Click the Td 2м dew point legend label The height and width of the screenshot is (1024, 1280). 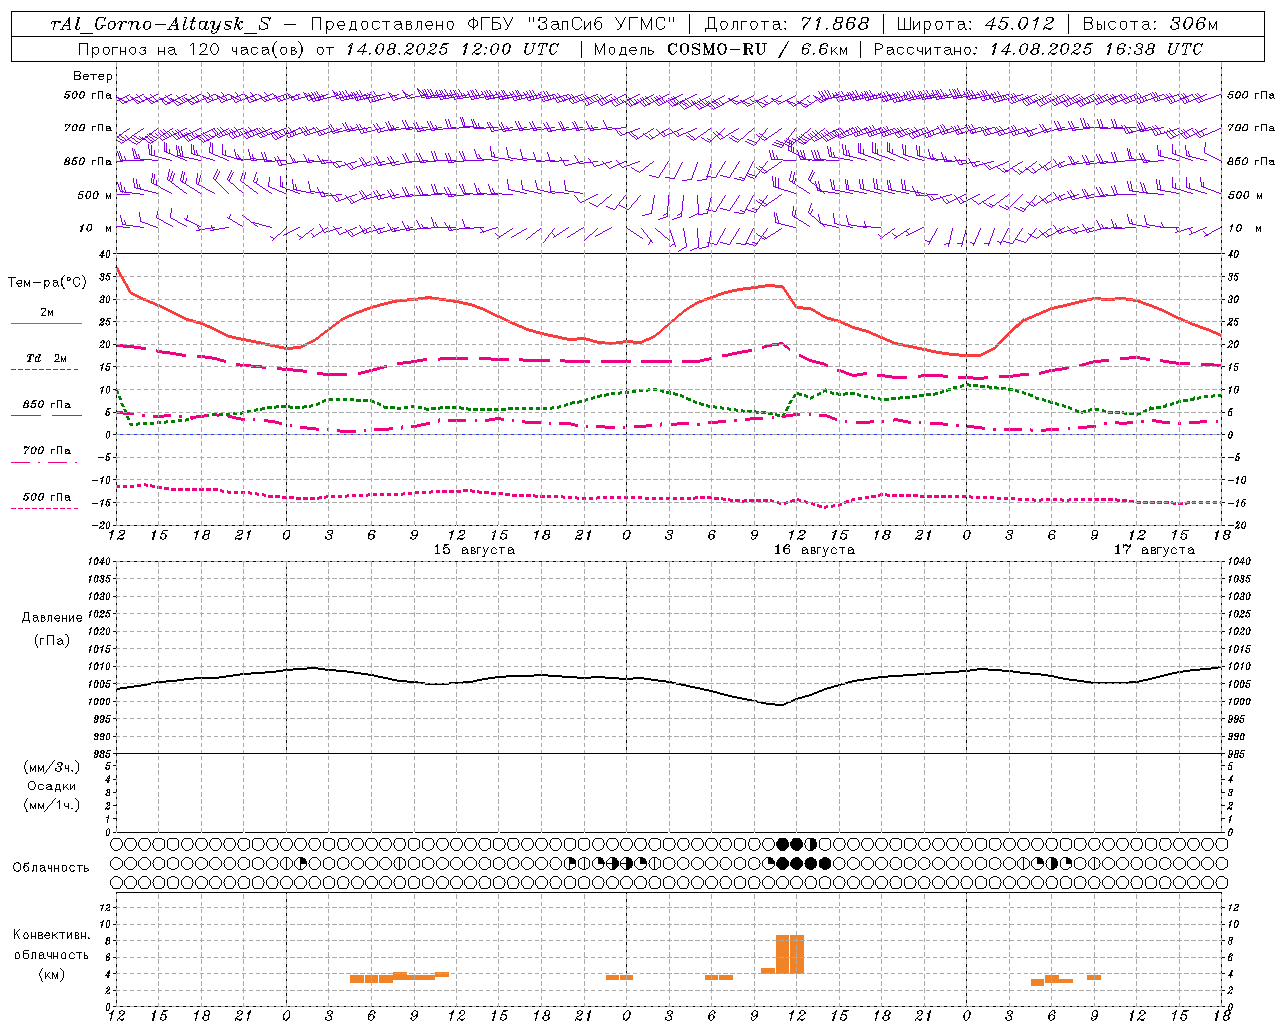pyautogui.click(x=47, y=358)
